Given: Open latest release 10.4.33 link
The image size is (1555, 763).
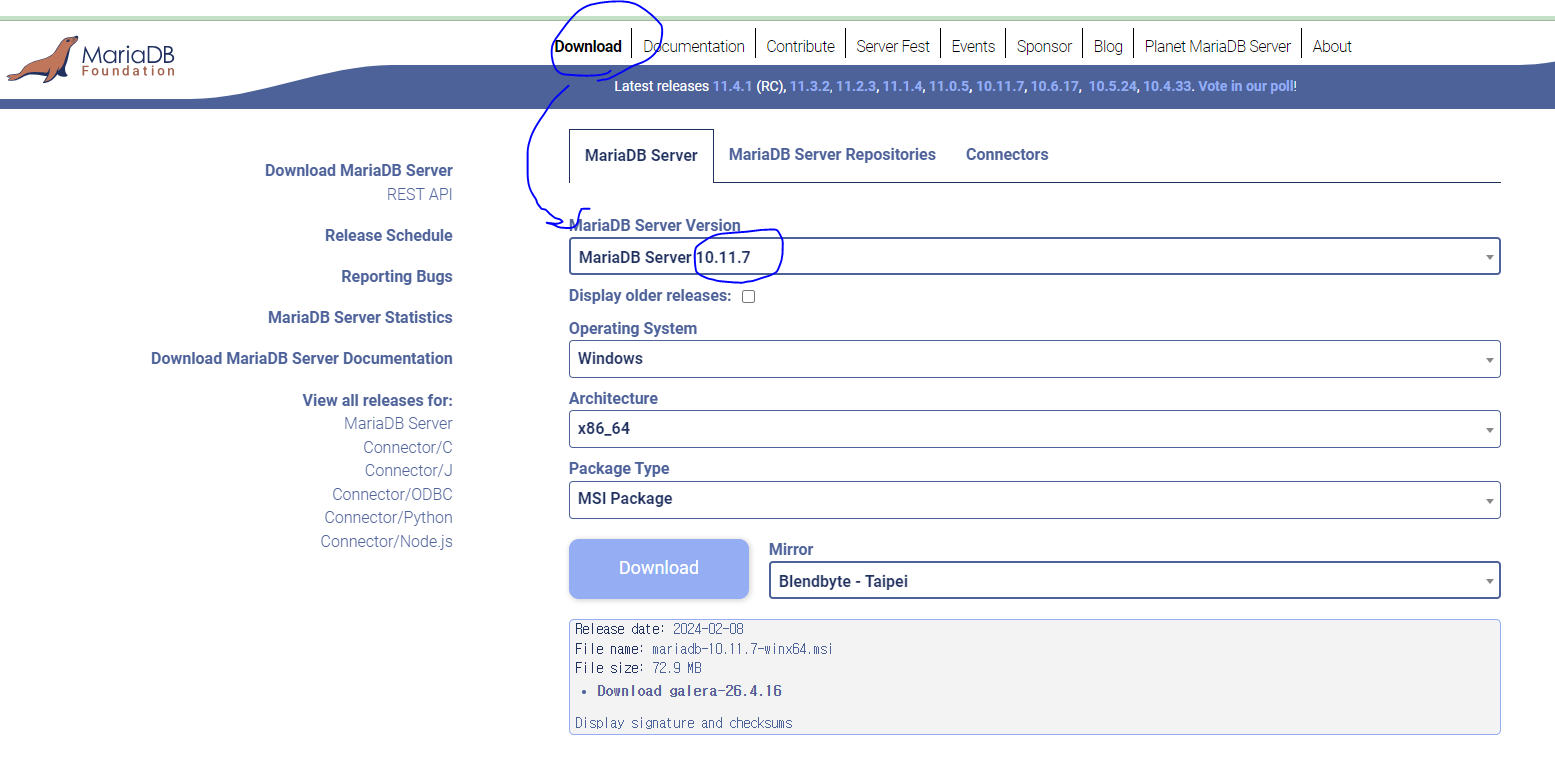Looking at the screenshot, I should pyautogui.click(x=1167, y=86).
